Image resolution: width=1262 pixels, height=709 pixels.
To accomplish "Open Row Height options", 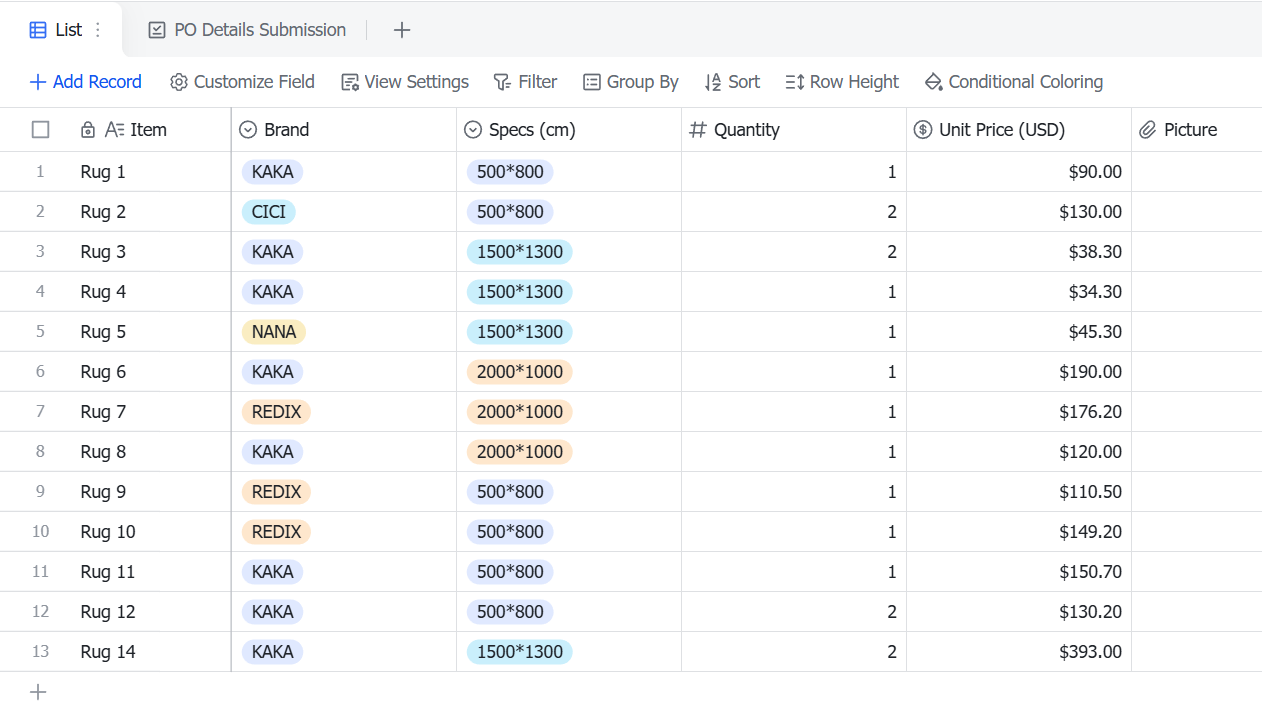I will point(842,82).
